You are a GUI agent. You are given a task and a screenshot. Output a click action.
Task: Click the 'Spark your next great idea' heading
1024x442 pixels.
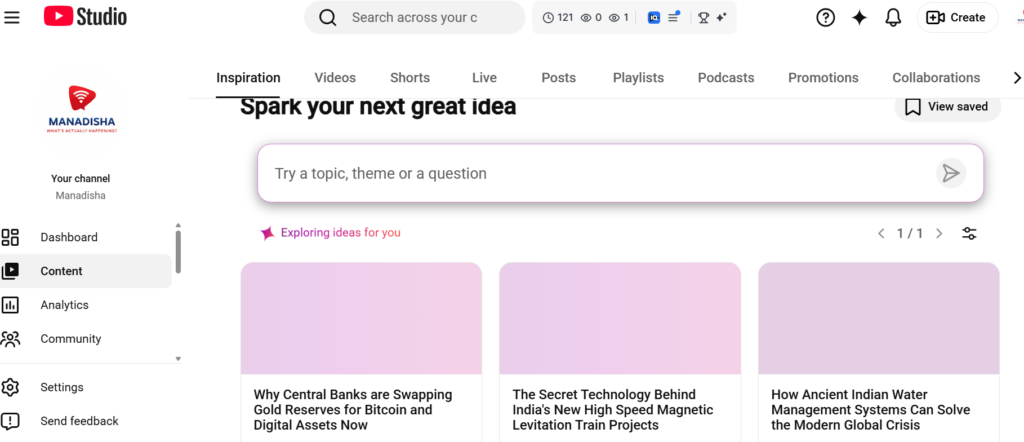tap(378, 106)
